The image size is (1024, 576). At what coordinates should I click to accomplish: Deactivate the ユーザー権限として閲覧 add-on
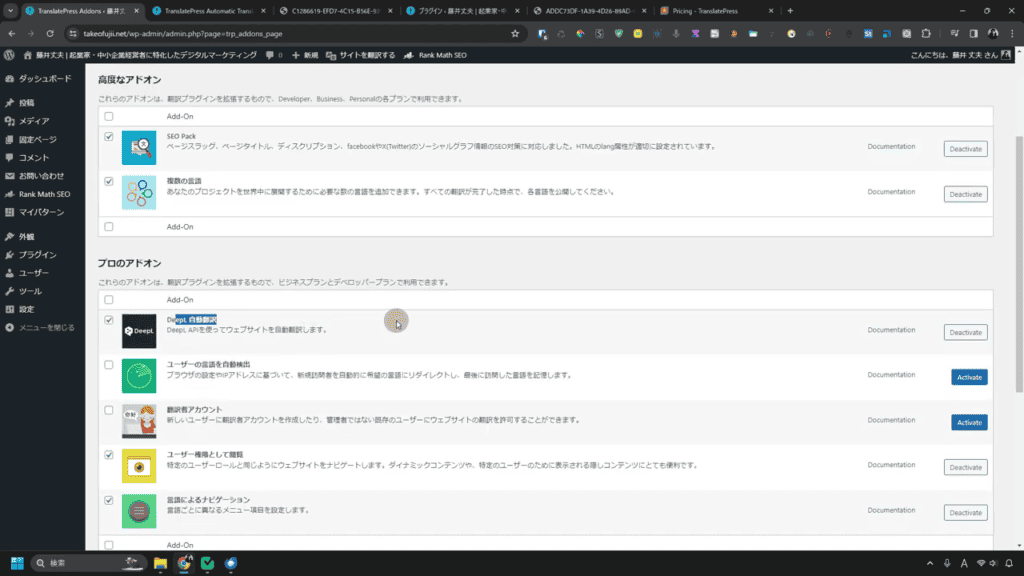click(x=965, y=468)
